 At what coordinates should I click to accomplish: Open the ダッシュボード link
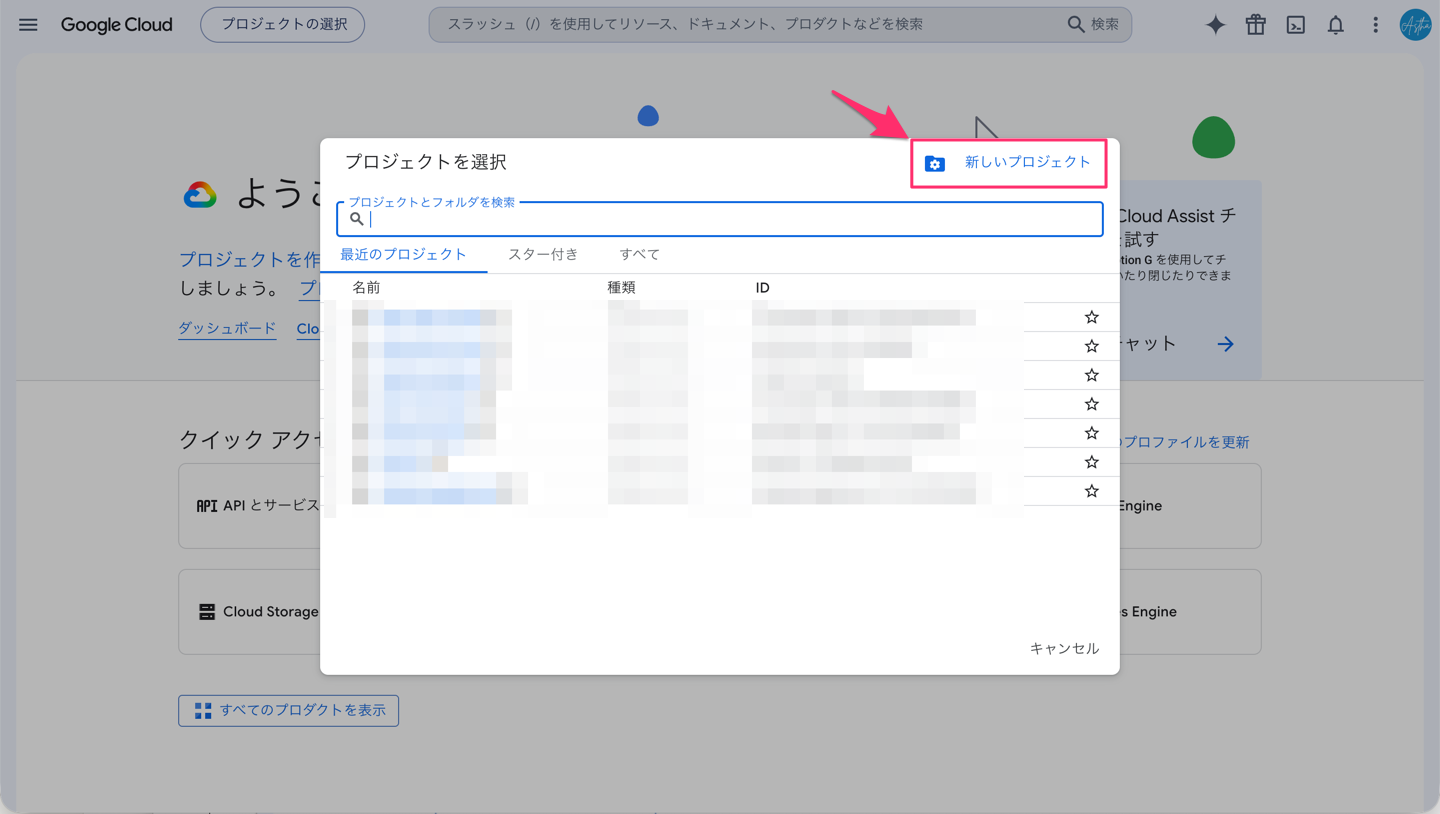point(227,328)
